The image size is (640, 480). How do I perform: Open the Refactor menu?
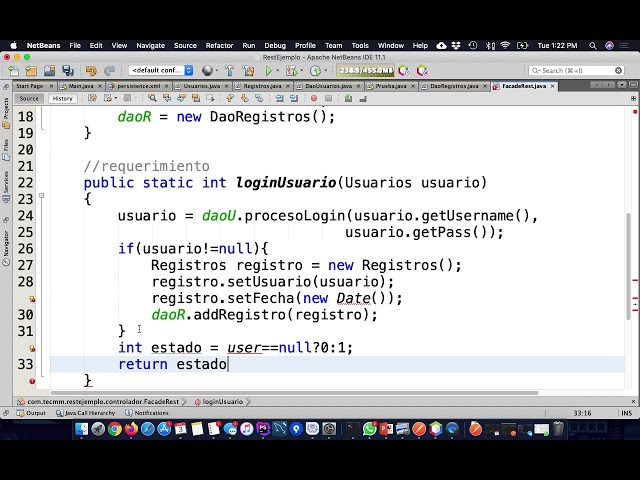(219, 45)
